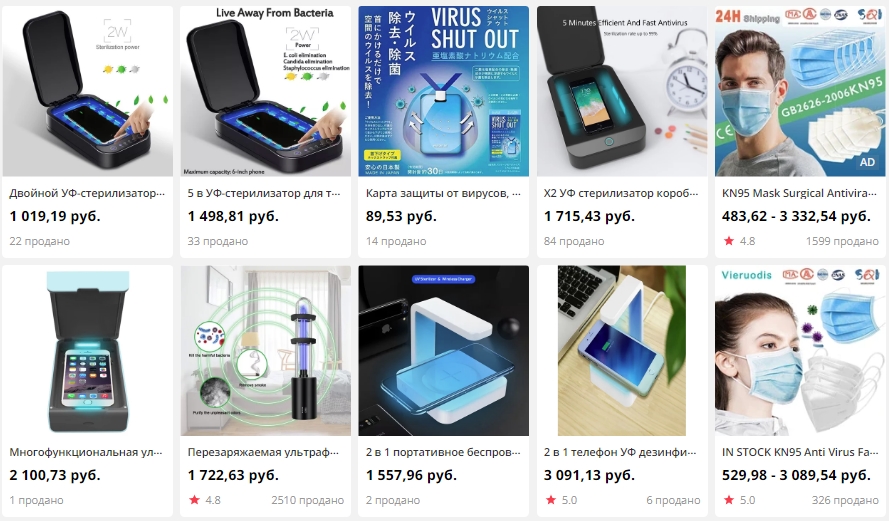The image size is (889, 521).
Task: Click the IN STOCK KN95 Anti Virus Fa... link
Action: [x=799, y=452]
